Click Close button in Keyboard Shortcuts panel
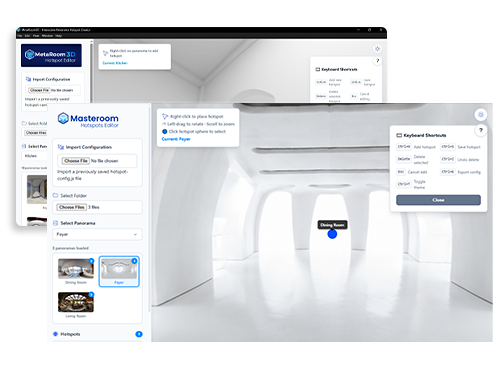Viewport: 503px width, 375px height. tap(438, 200)
